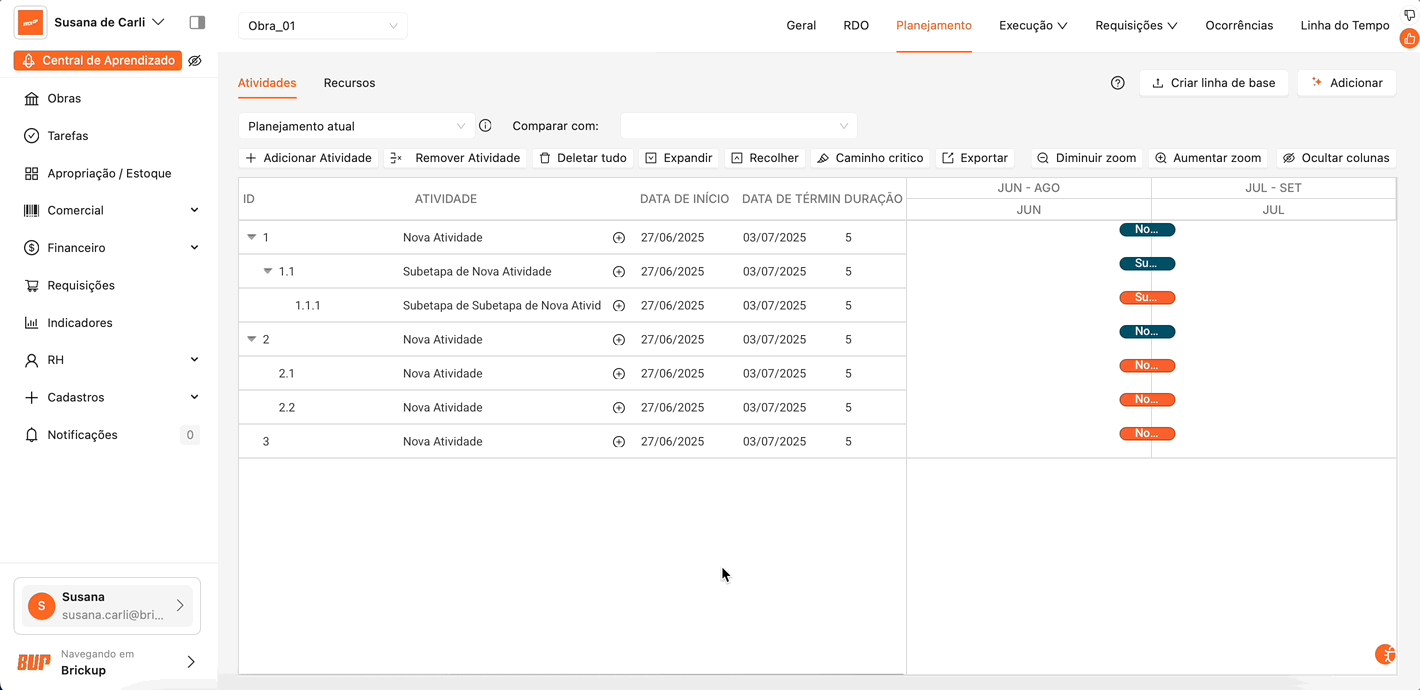
Task: Select the Planejamento tab
Action: click(x=934, y=26)
